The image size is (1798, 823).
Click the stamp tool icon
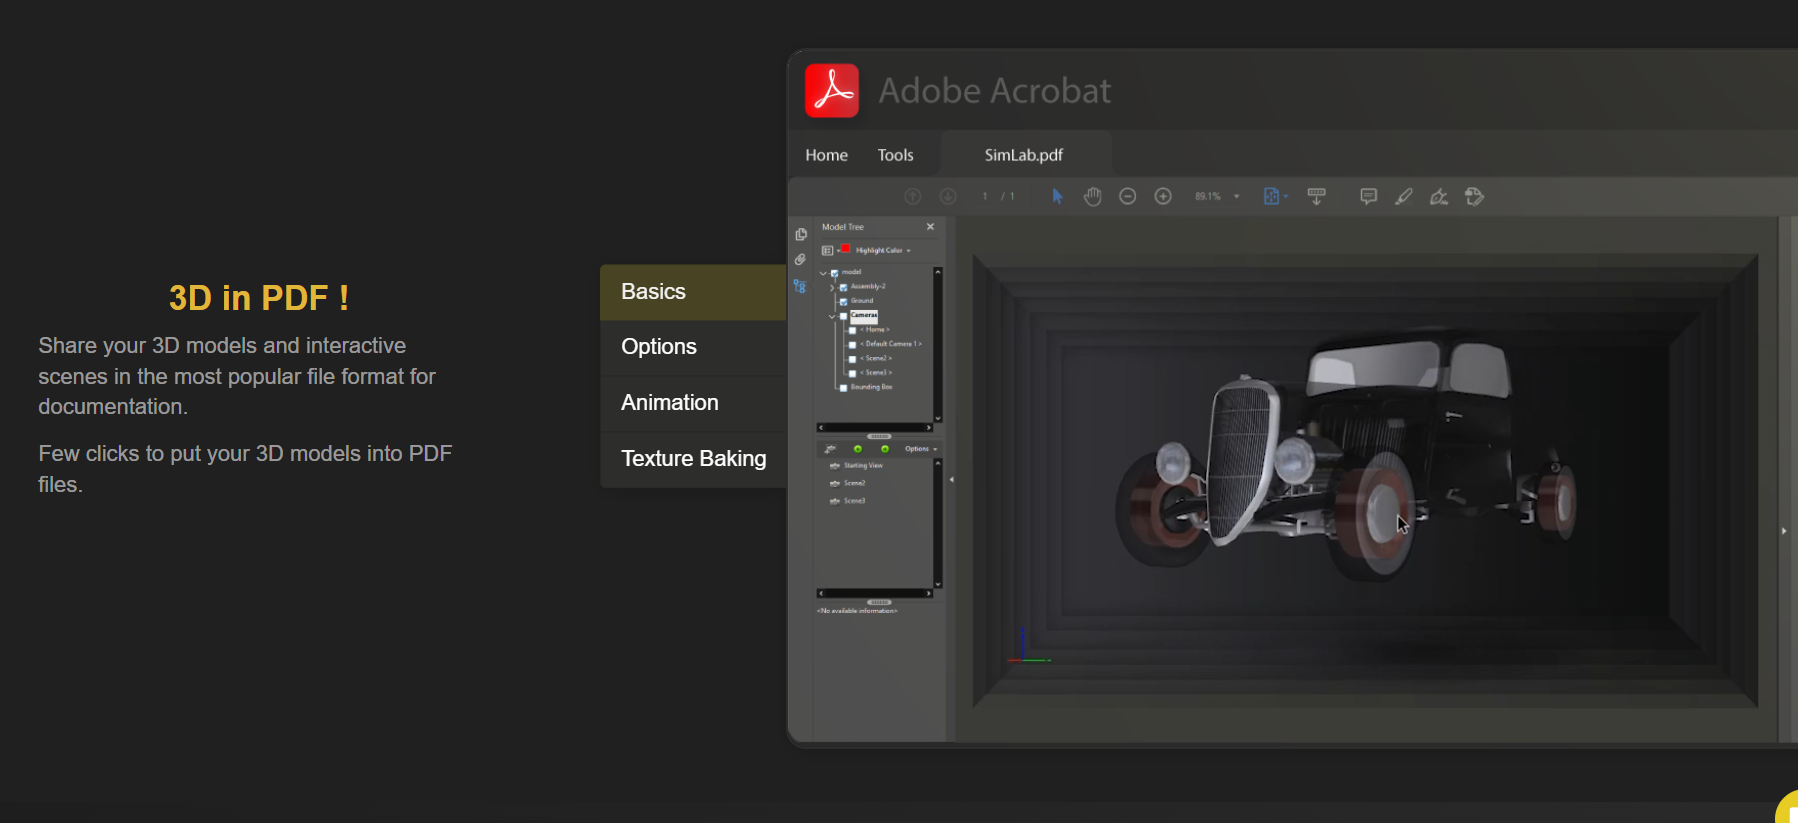[1474, 197]
